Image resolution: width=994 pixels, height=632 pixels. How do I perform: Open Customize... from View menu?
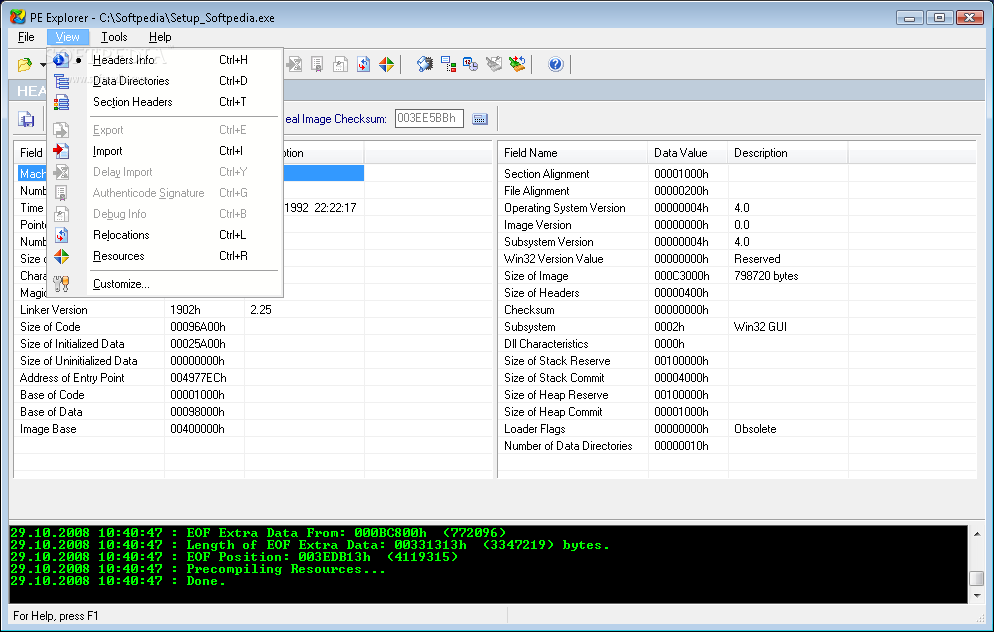click(x=165, y=284)
